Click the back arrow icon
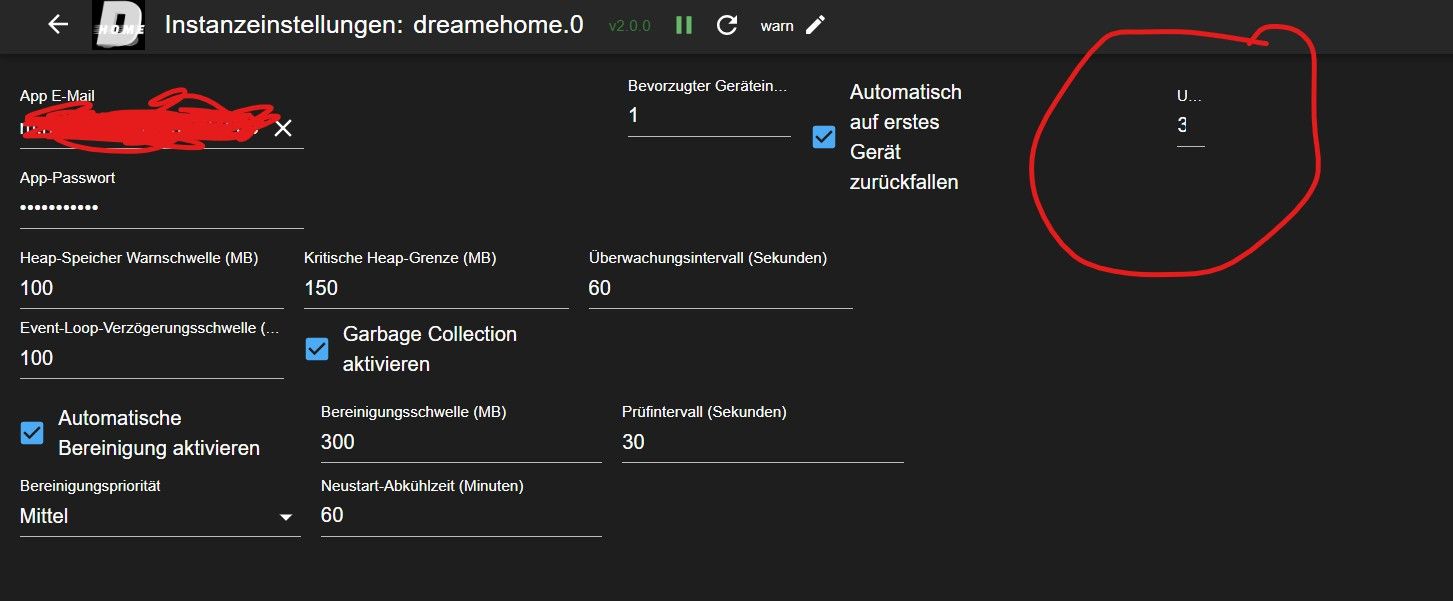 coord(58,25)
